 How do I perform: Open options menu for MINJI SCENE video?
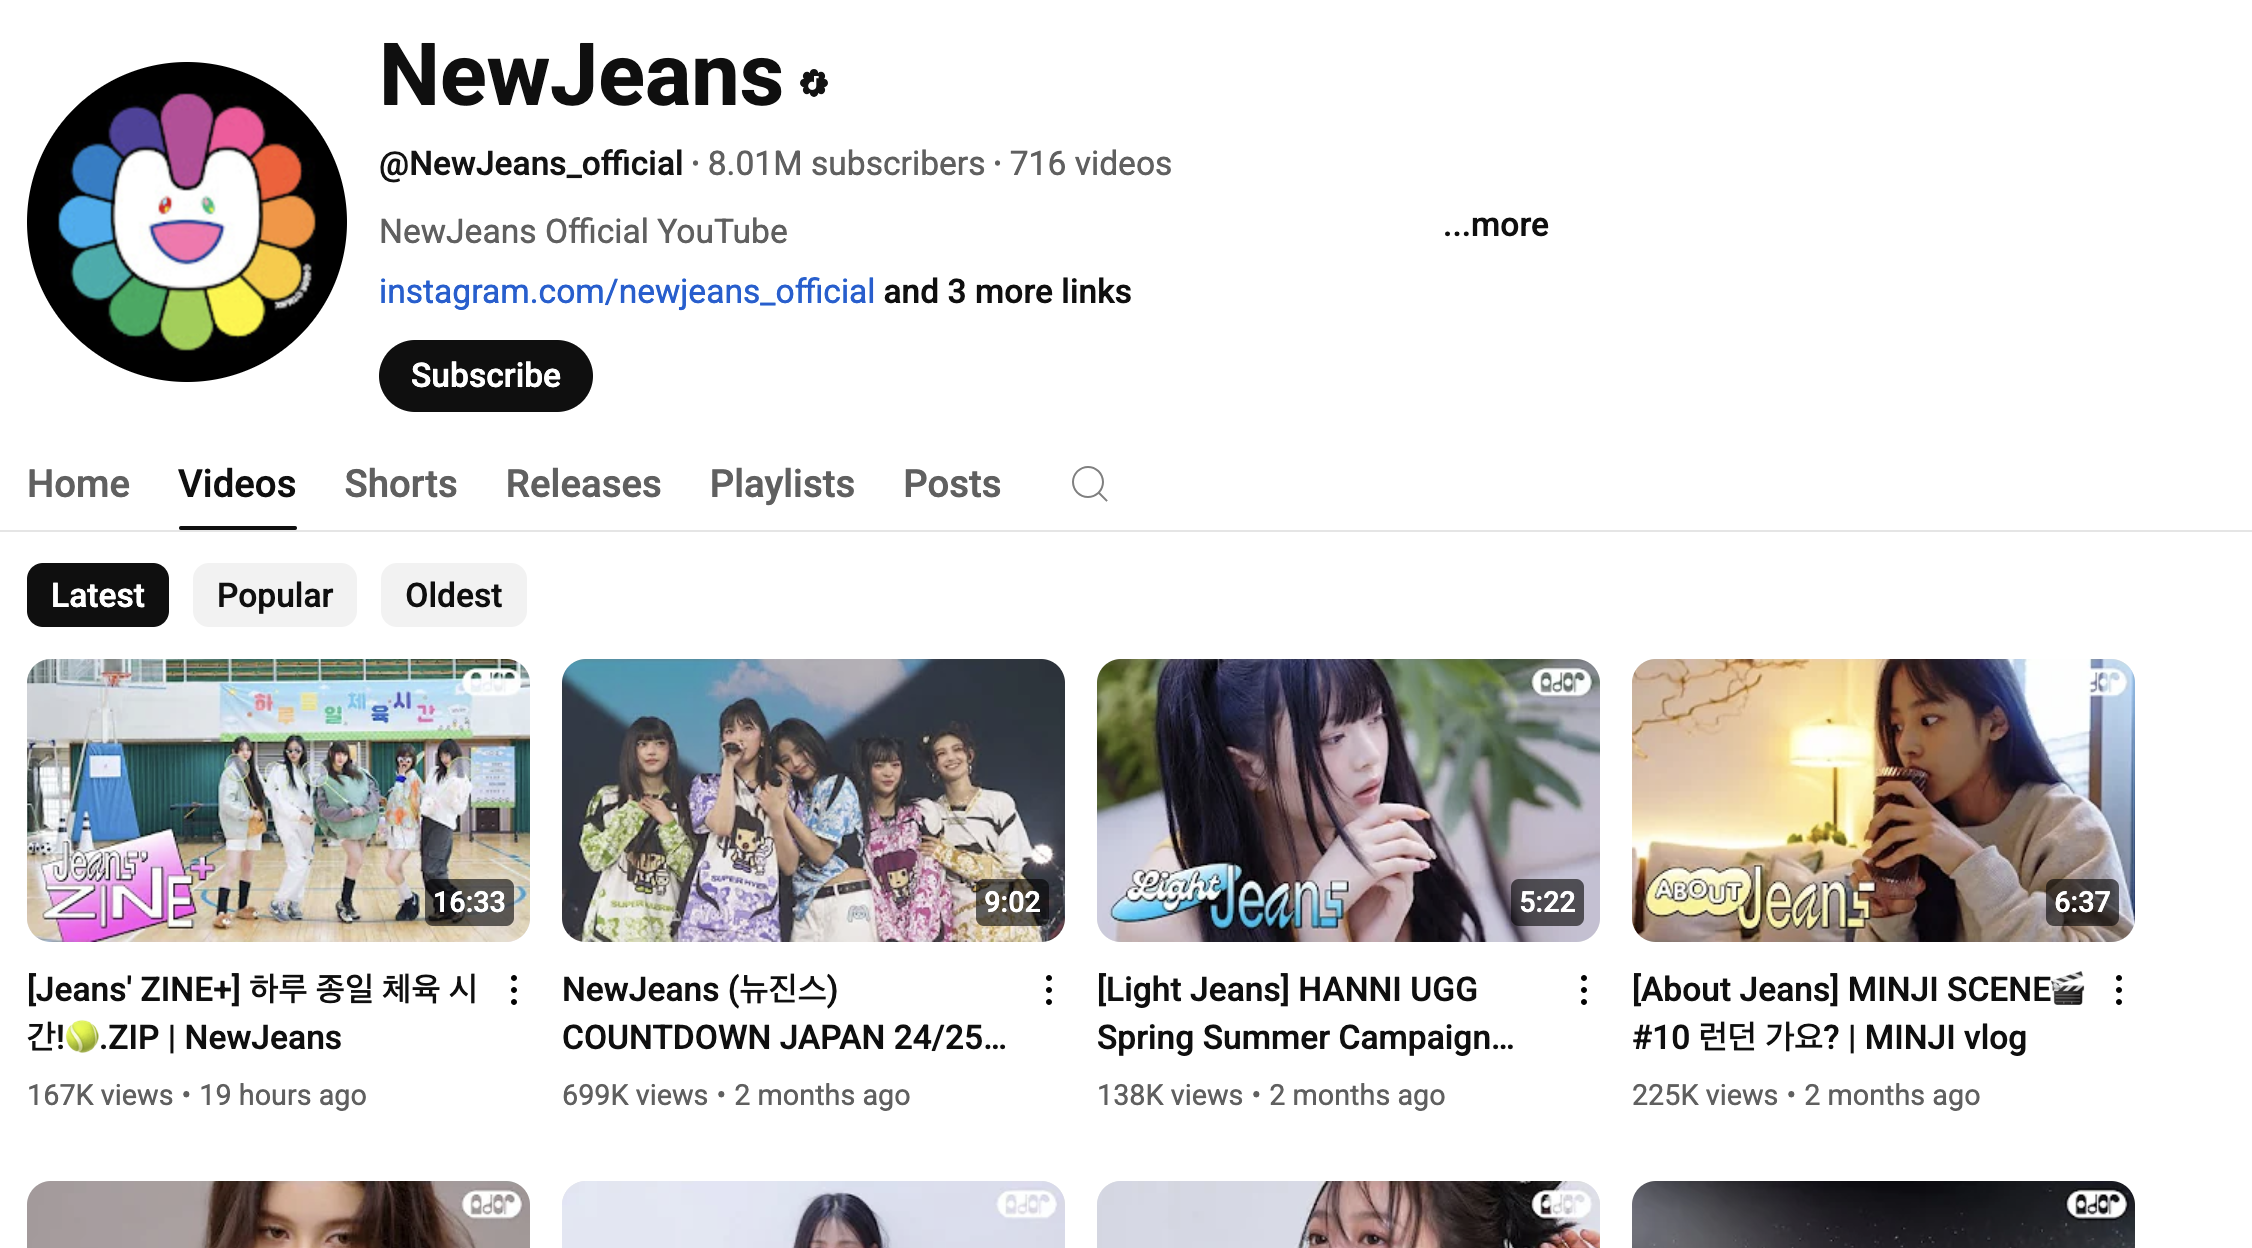(2119, 990)
